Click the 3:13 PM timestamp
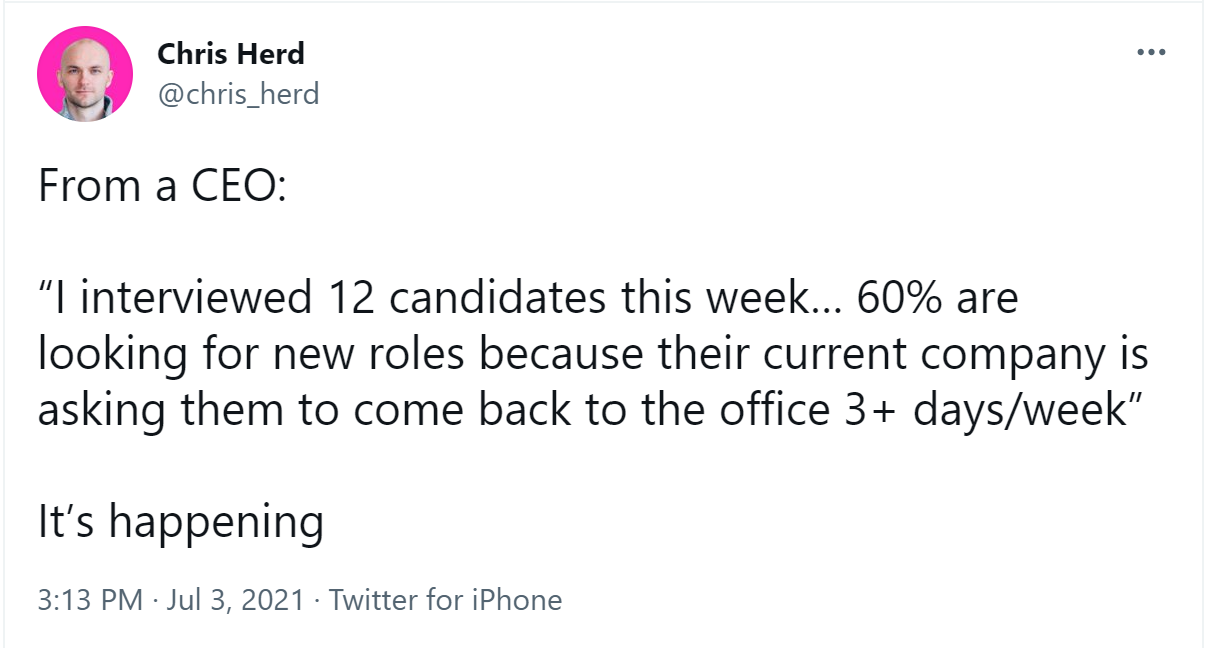 click(91, 600)
